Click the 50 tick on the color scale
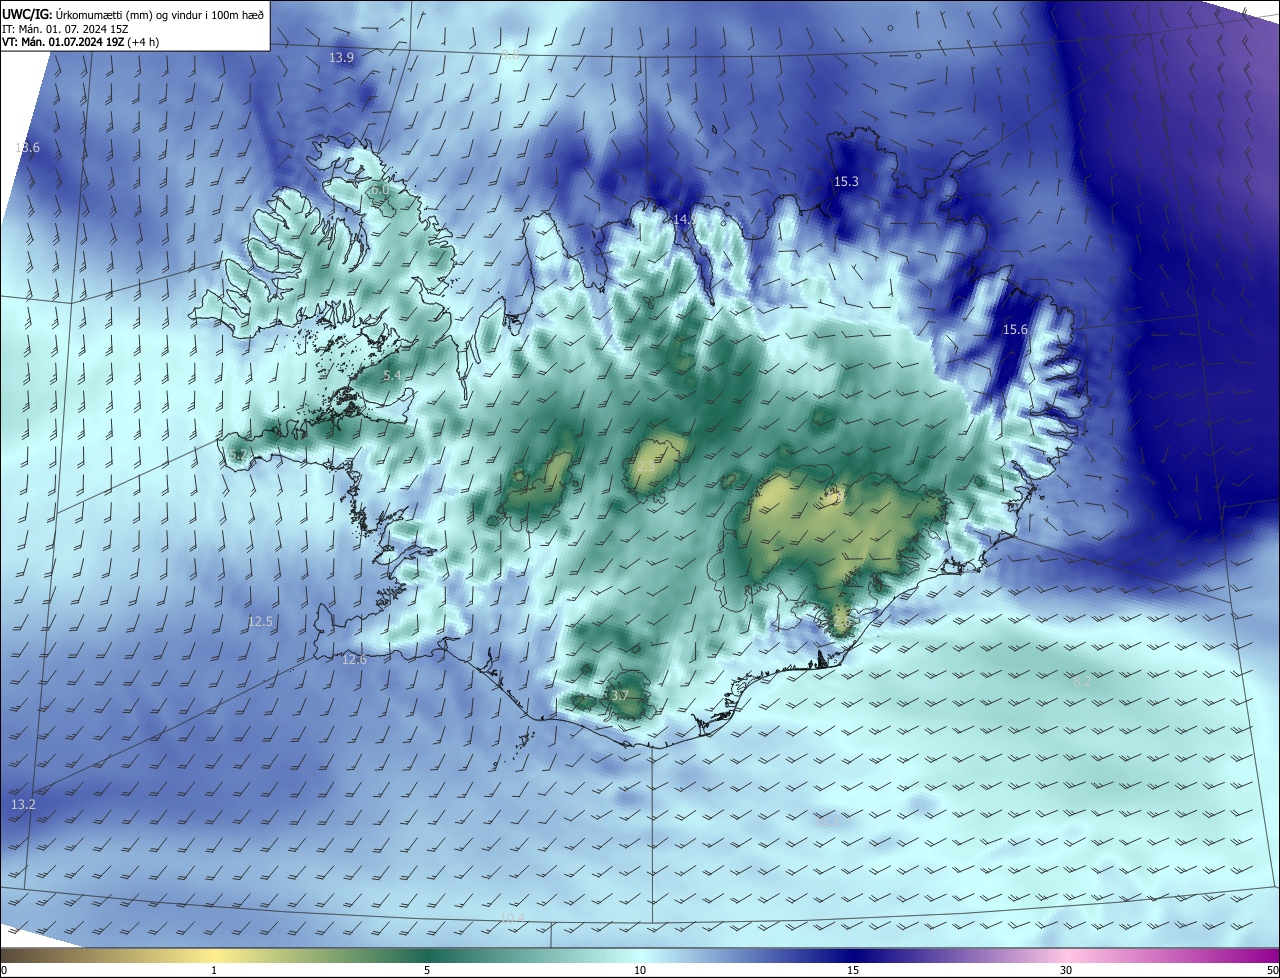 click(1272, 970)
